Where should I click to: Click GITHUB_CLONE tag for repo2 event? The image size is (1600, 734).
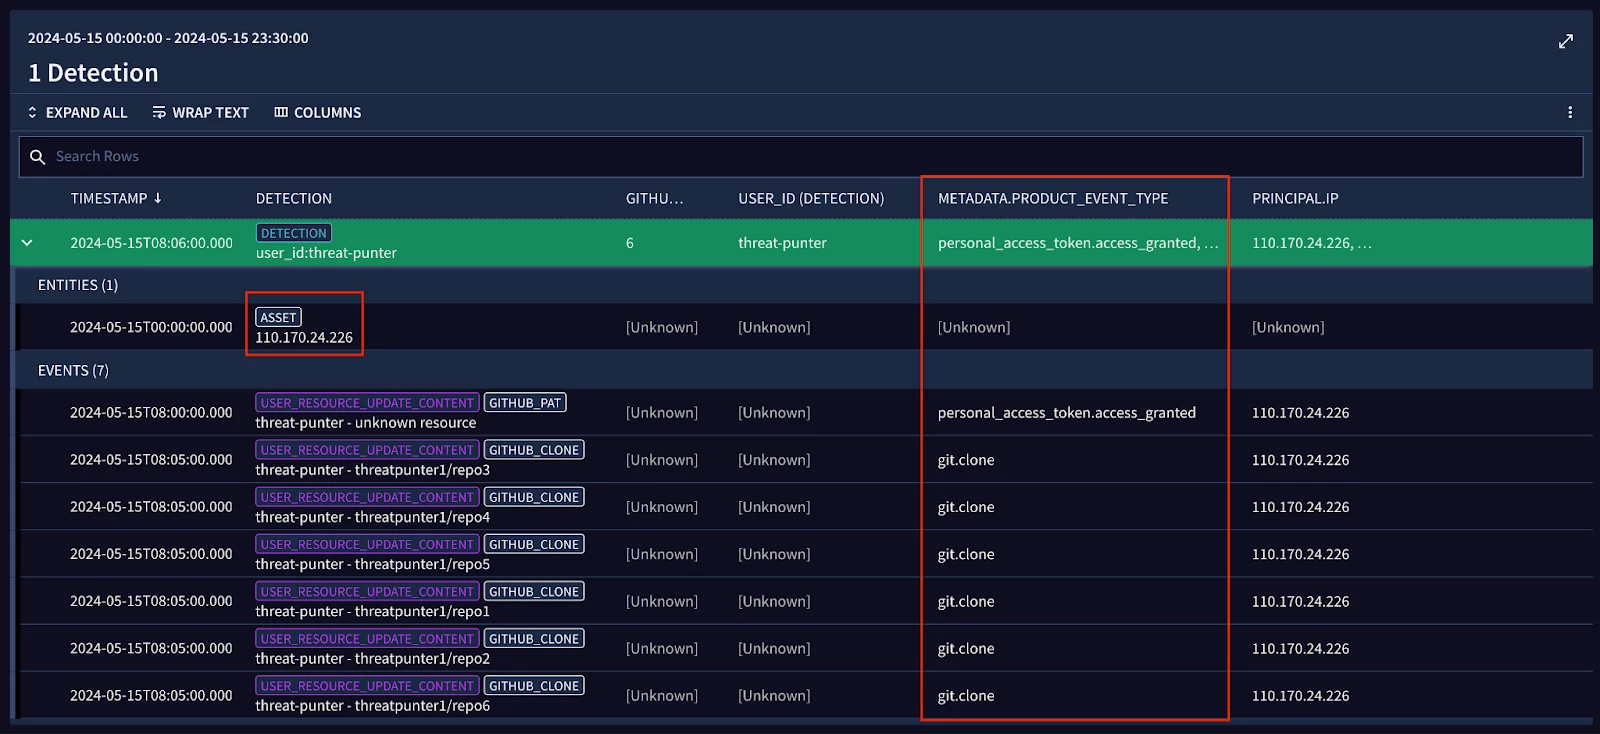(x=534, y=638)
